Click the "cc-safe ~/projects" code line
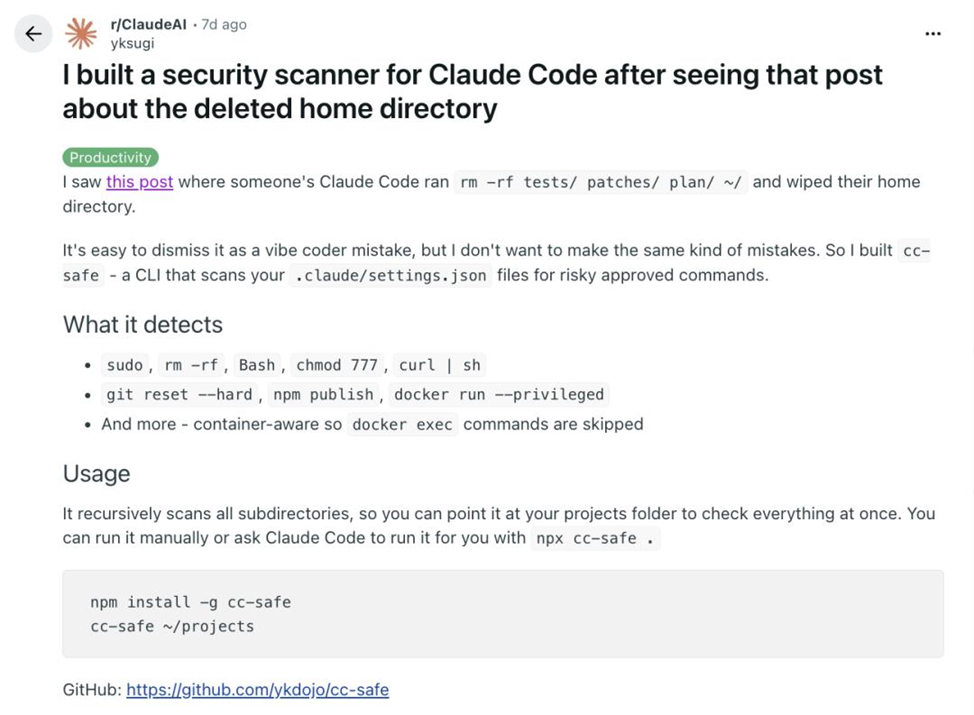Viewport: 974px width, 715px height. [x=172, y=626]
